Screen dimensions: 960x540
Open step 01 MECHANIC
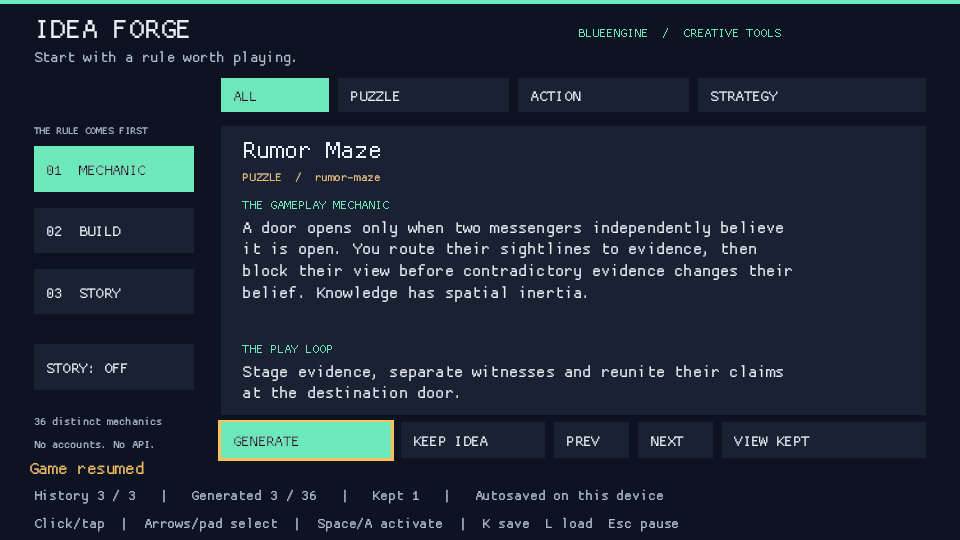point(114,169)
